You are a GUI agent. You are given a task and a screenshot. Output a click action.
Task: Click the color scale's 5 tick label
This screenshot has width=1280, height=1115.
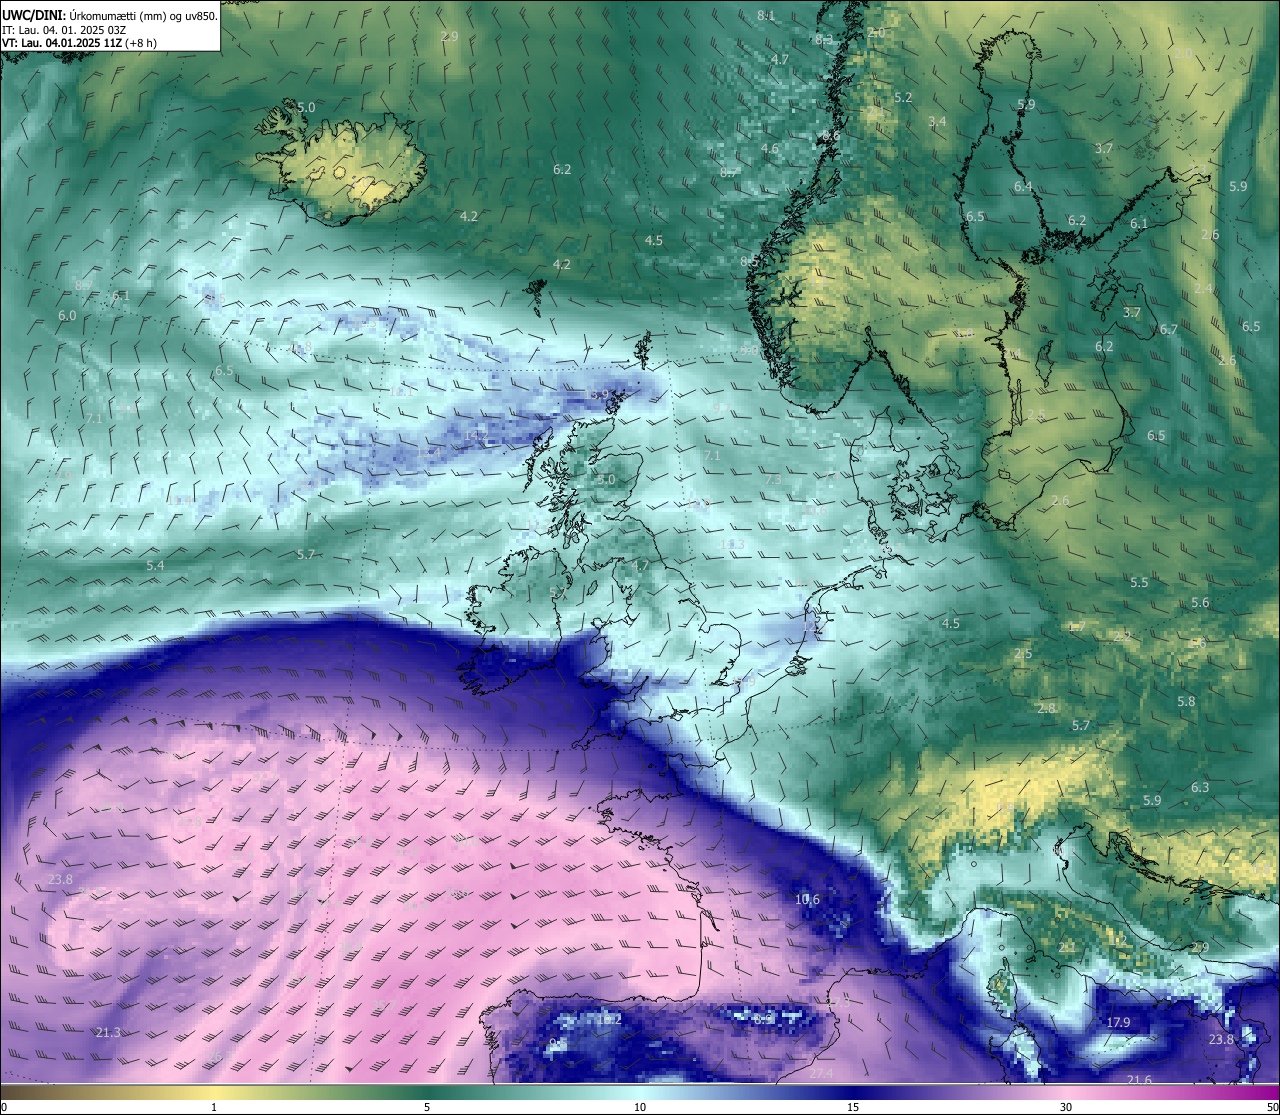pyautogui.click(x=427, y=1107)
